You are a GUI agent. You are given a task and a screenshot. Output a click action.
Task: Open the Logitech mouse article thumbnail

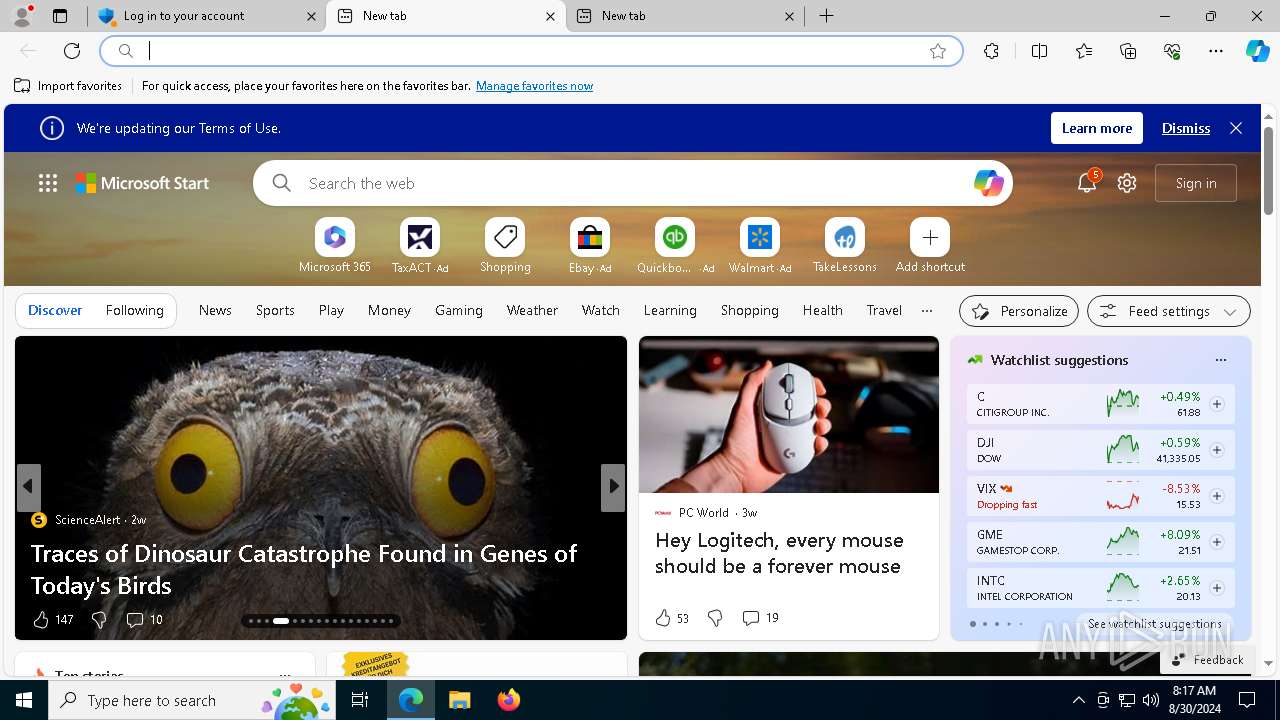(789, 415)
